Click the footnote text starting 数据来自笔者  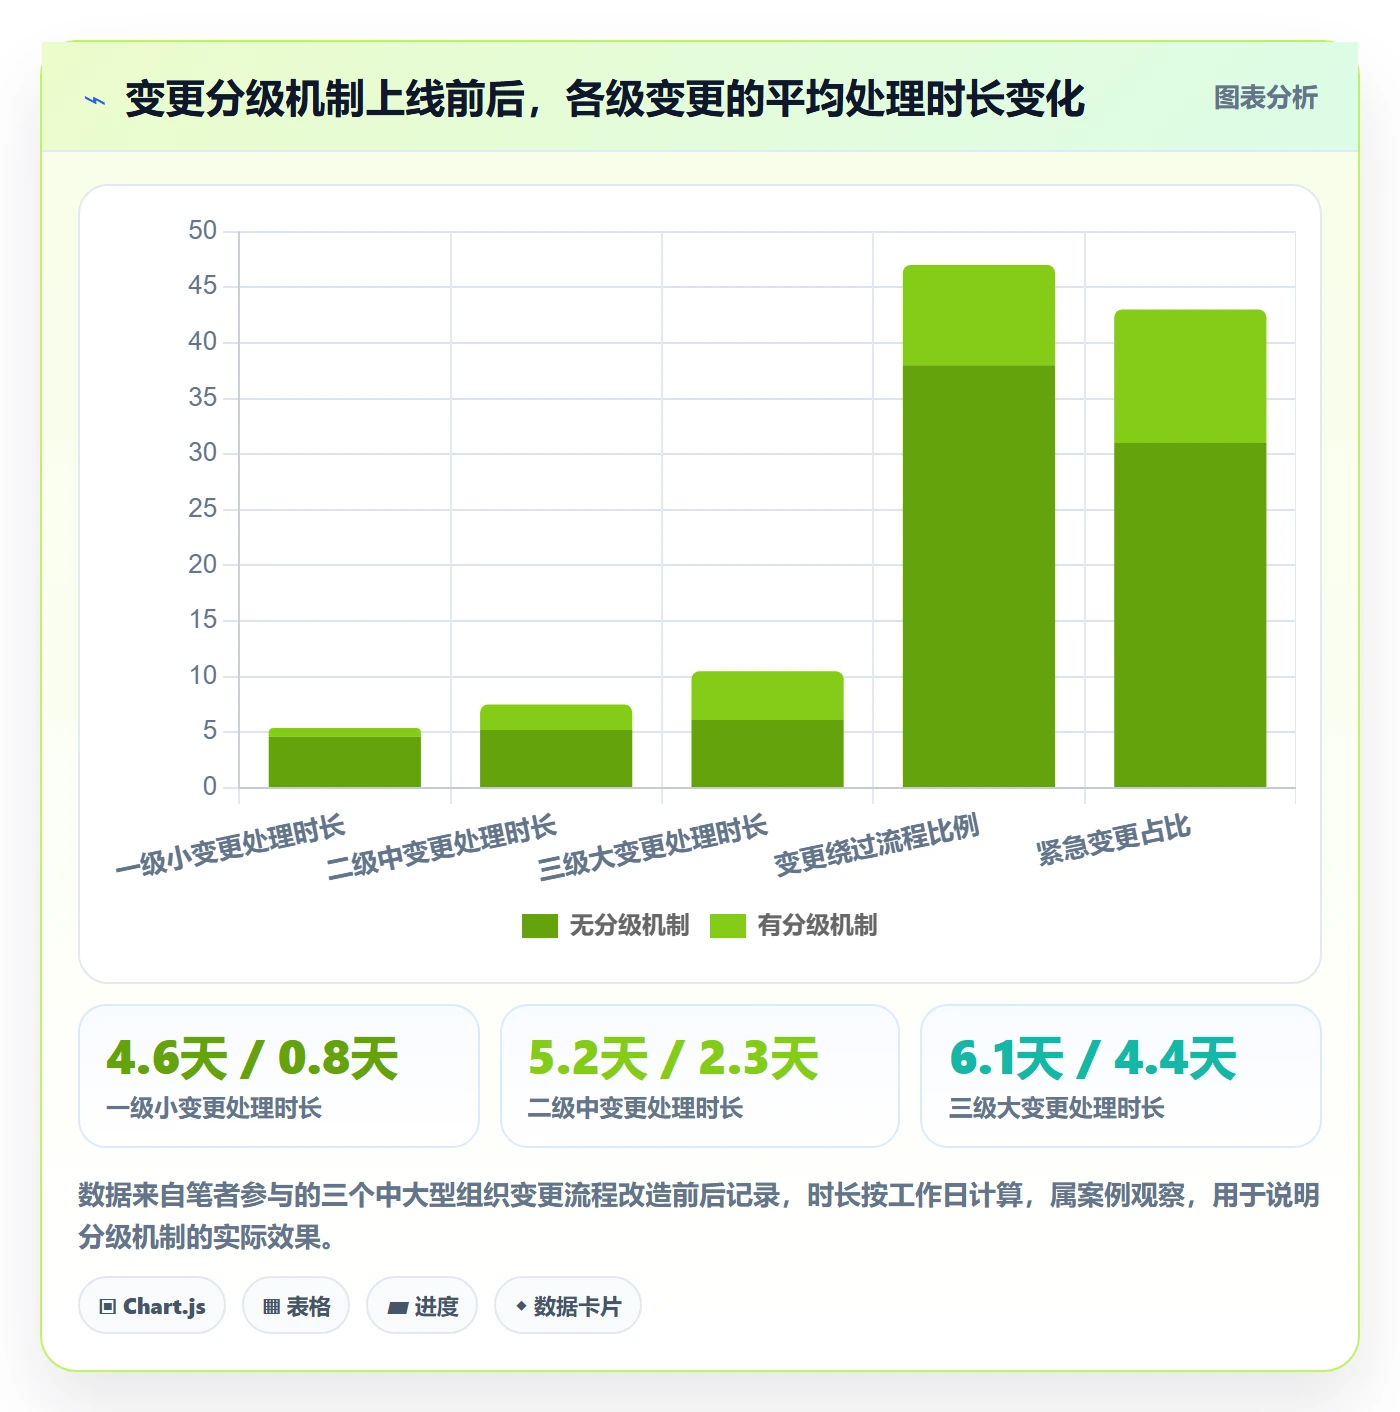[699, 1216]
